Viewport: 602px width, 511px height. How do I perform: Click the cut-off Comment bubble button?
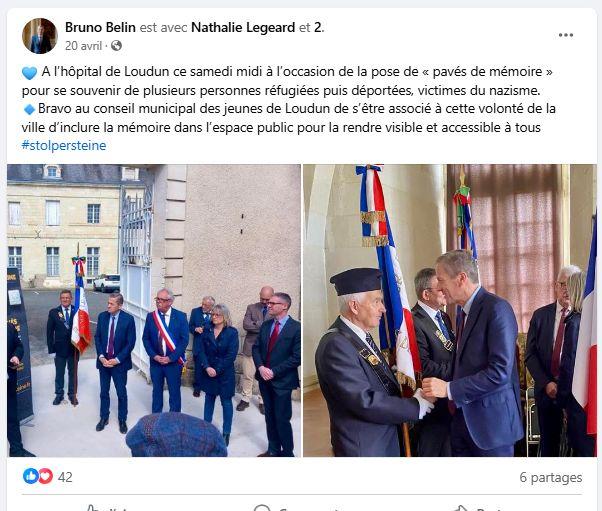coord(262,508)
